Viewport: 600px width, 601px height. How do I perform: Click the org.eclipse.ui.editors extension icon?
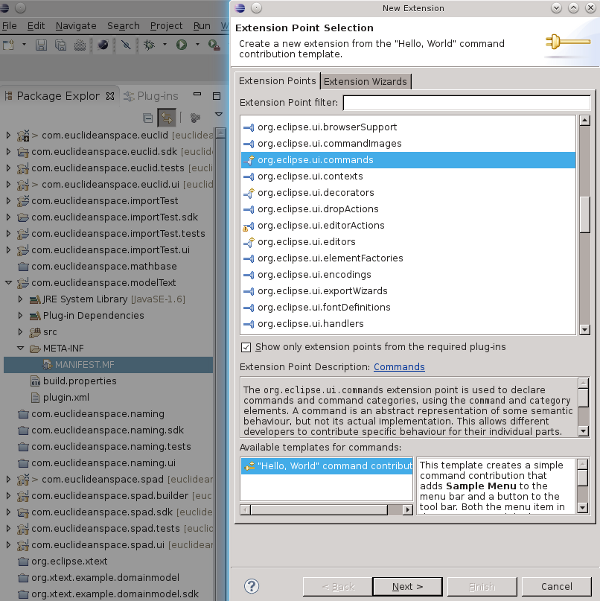pyautogui.click(x=248, y=242)
